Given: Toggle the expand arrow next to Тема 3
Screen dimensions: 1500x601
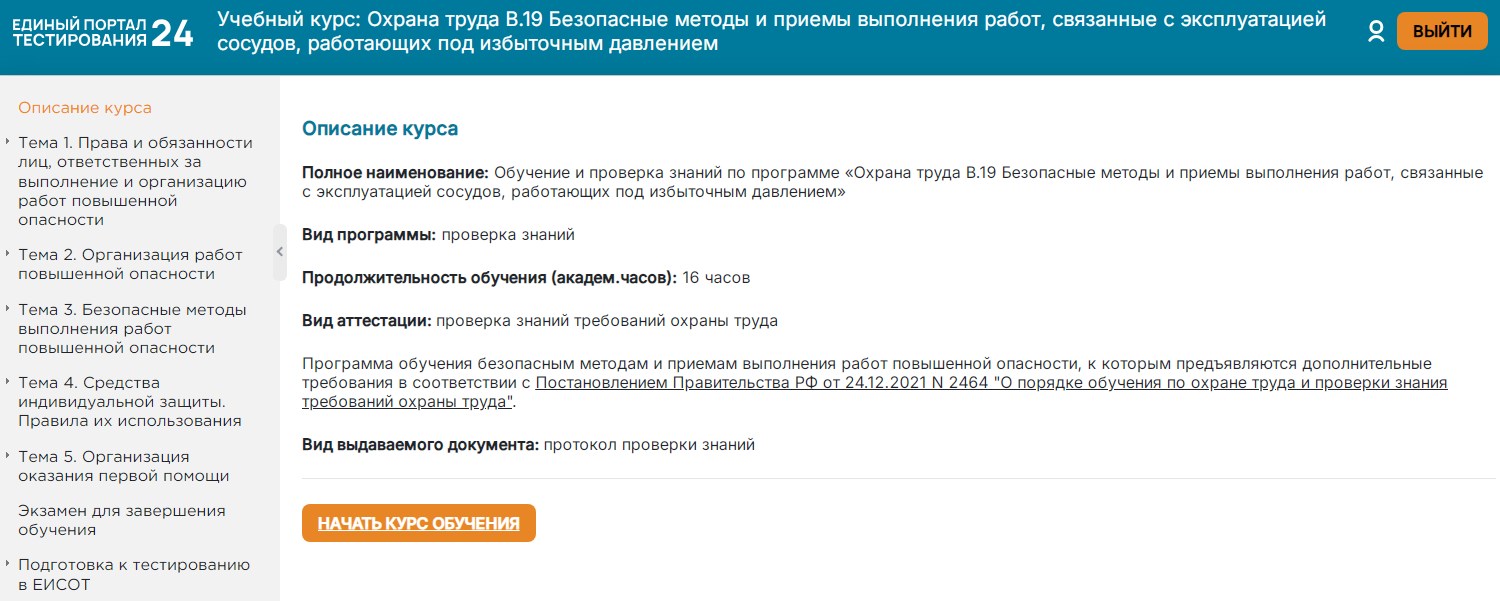Looking at the screenshot, I should (x=8, y=309).
